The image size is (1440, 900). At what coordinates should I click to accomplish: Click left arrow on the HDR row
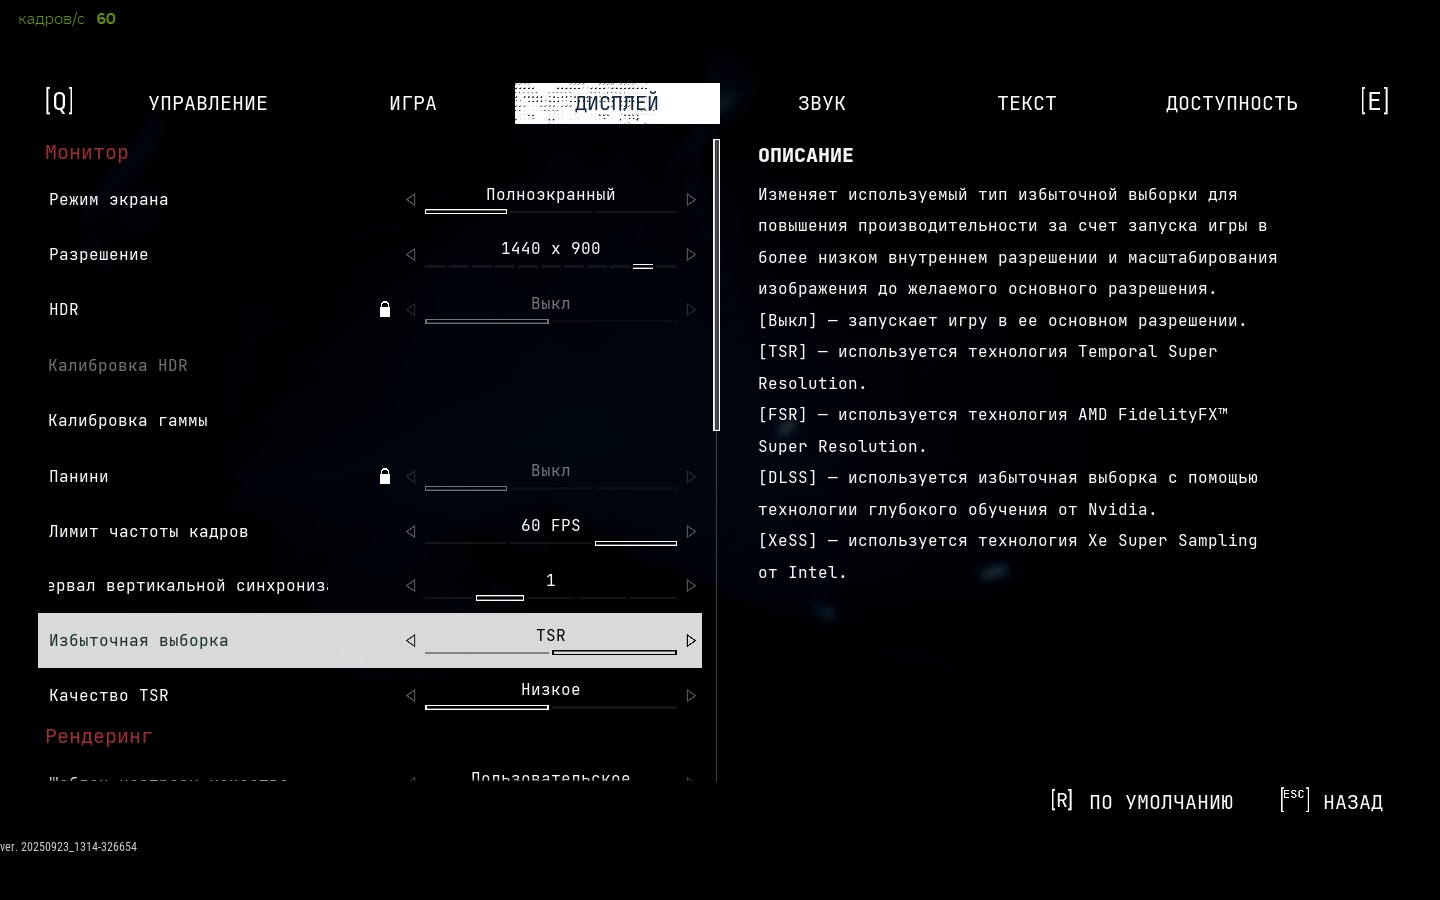coord(410,310)
